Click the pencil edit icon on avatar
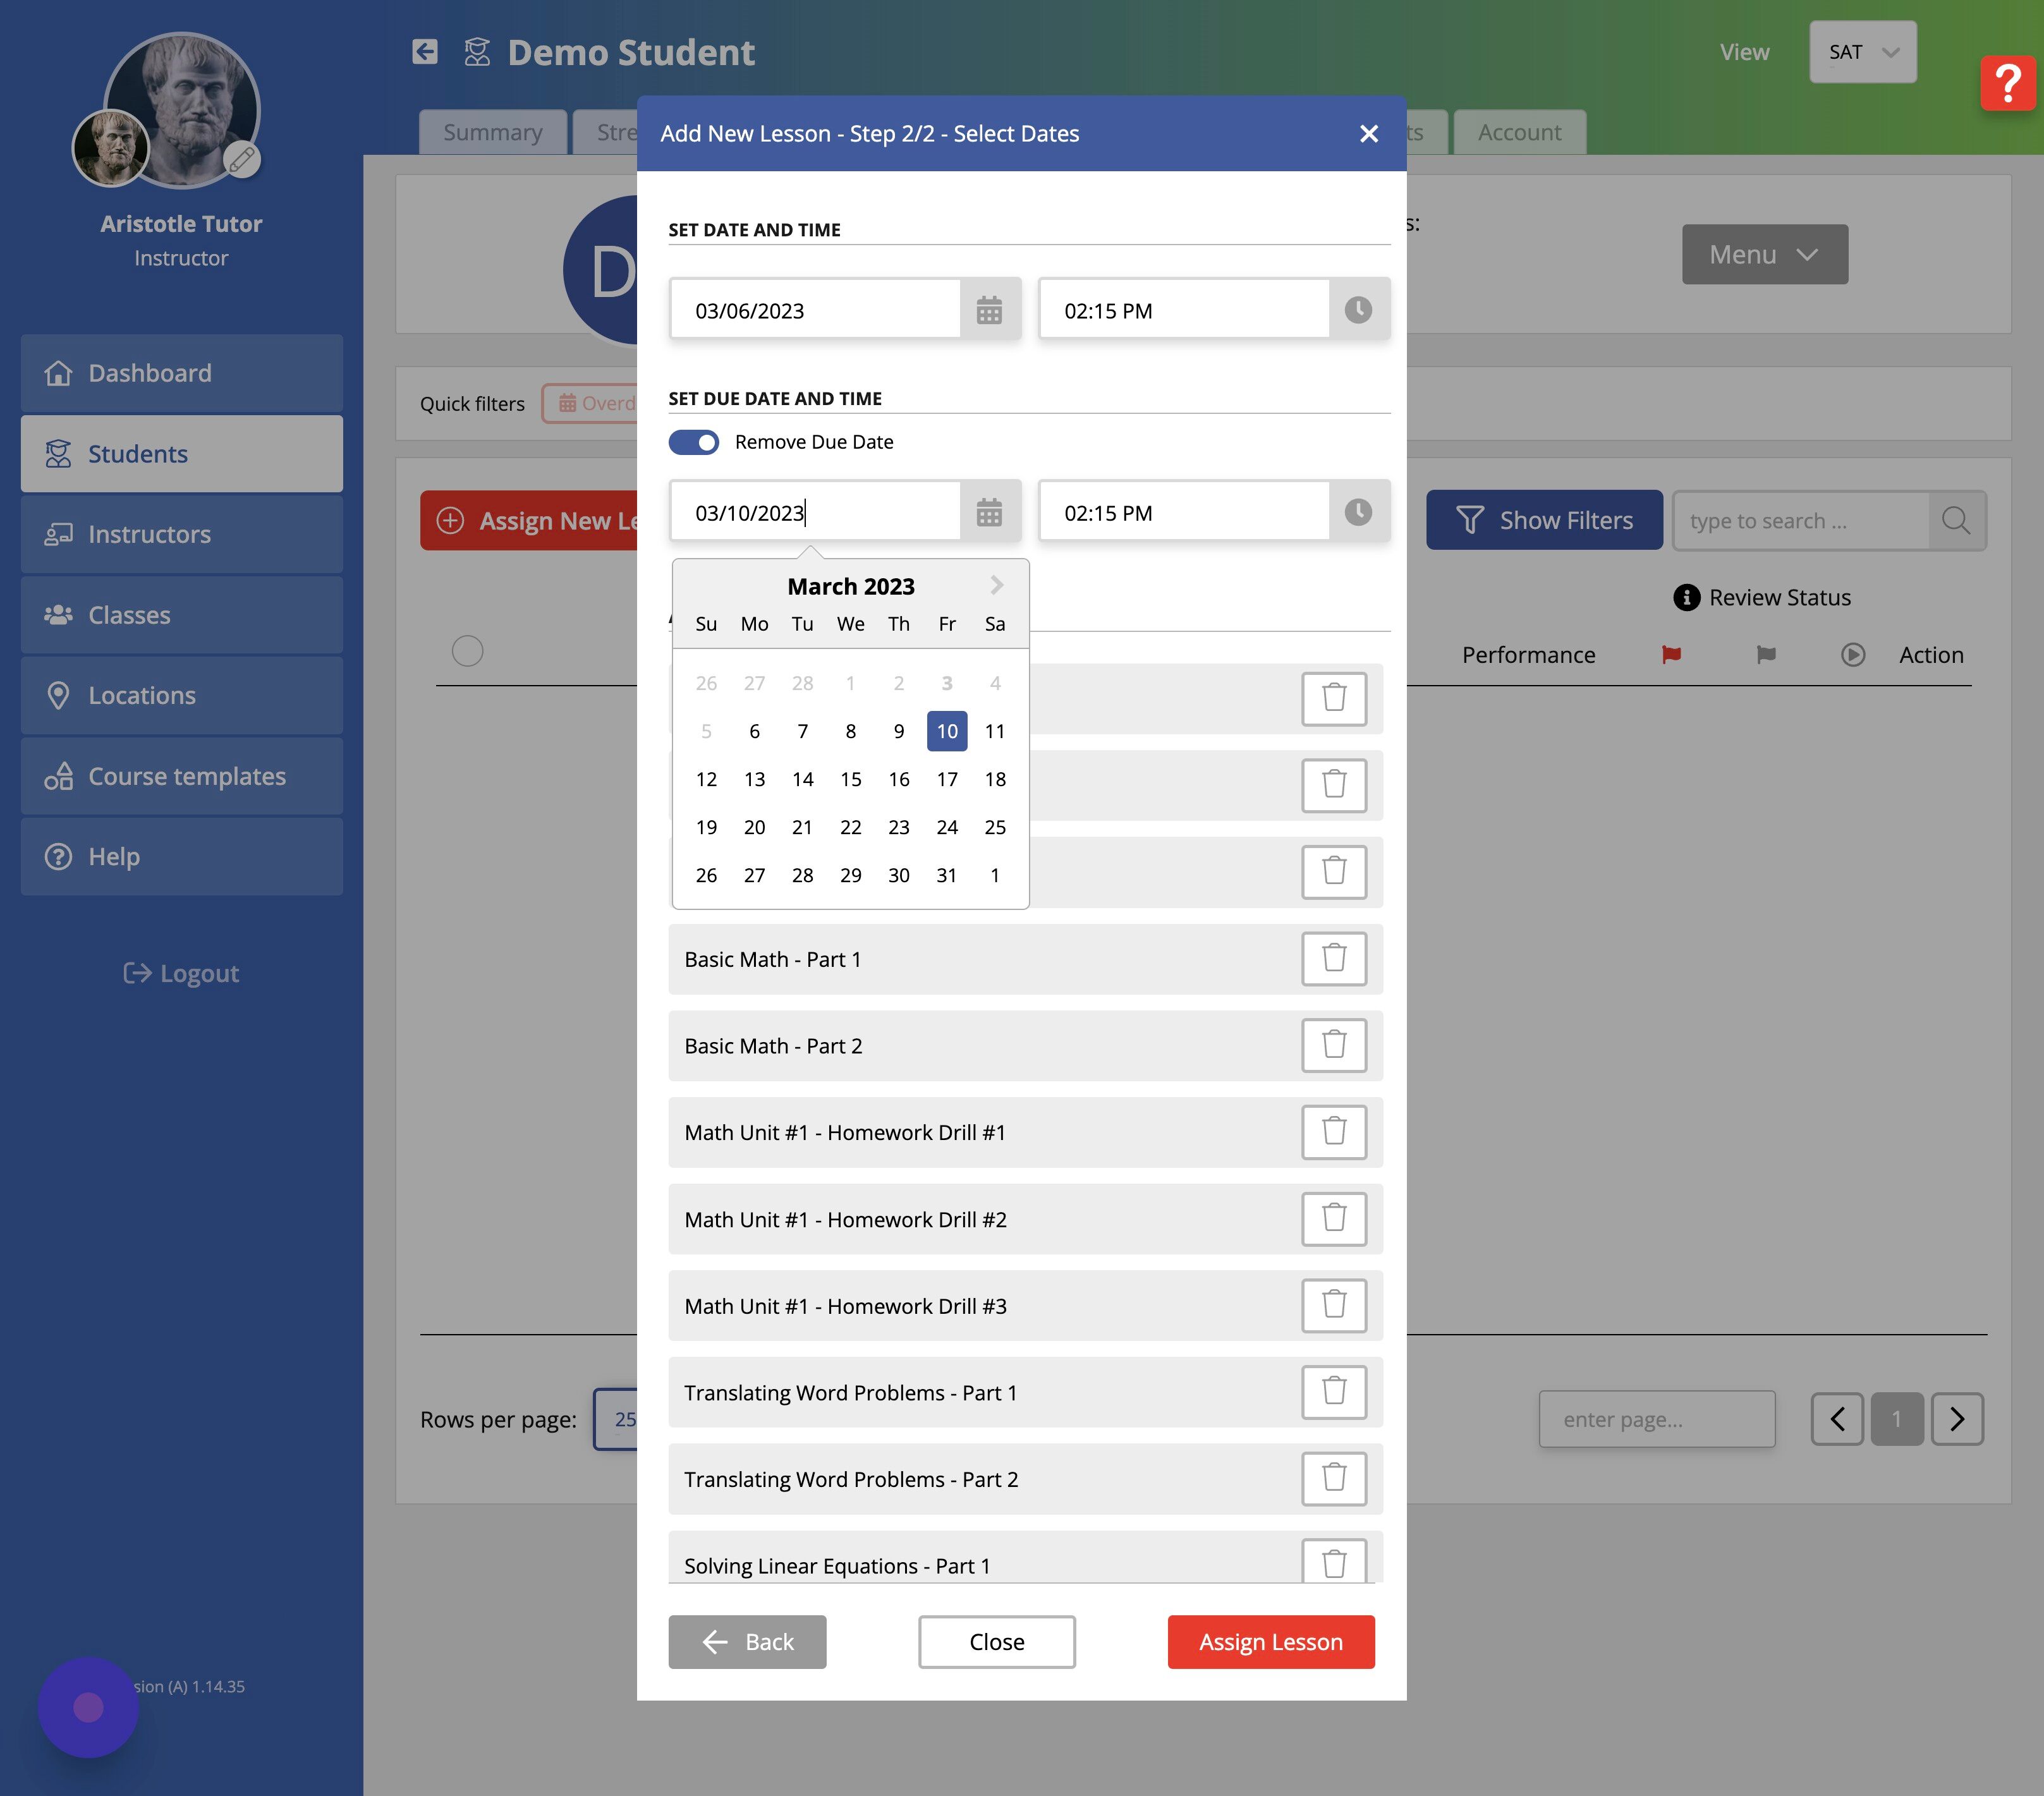Image resolution: width=2044 pixels, height=1796 pixels. (241, 159)
